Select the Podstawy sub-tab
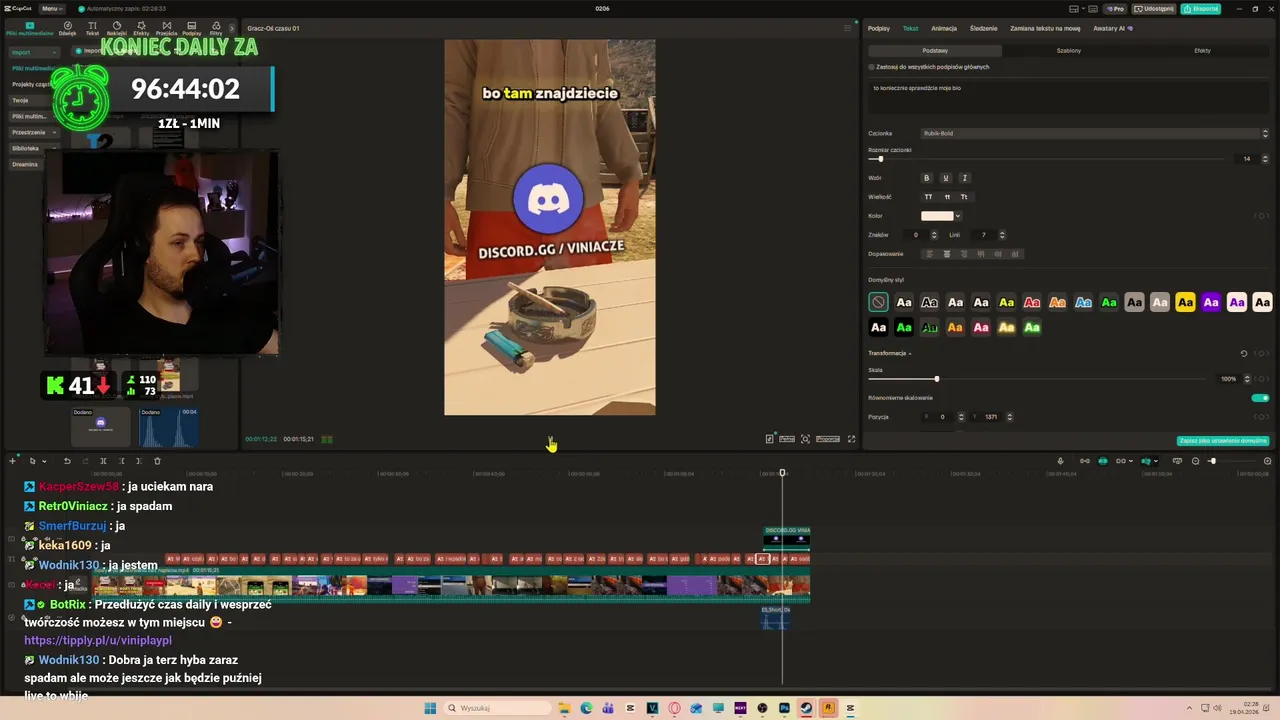The width and height of the screenshot is (1280, 720). [935, 50]
